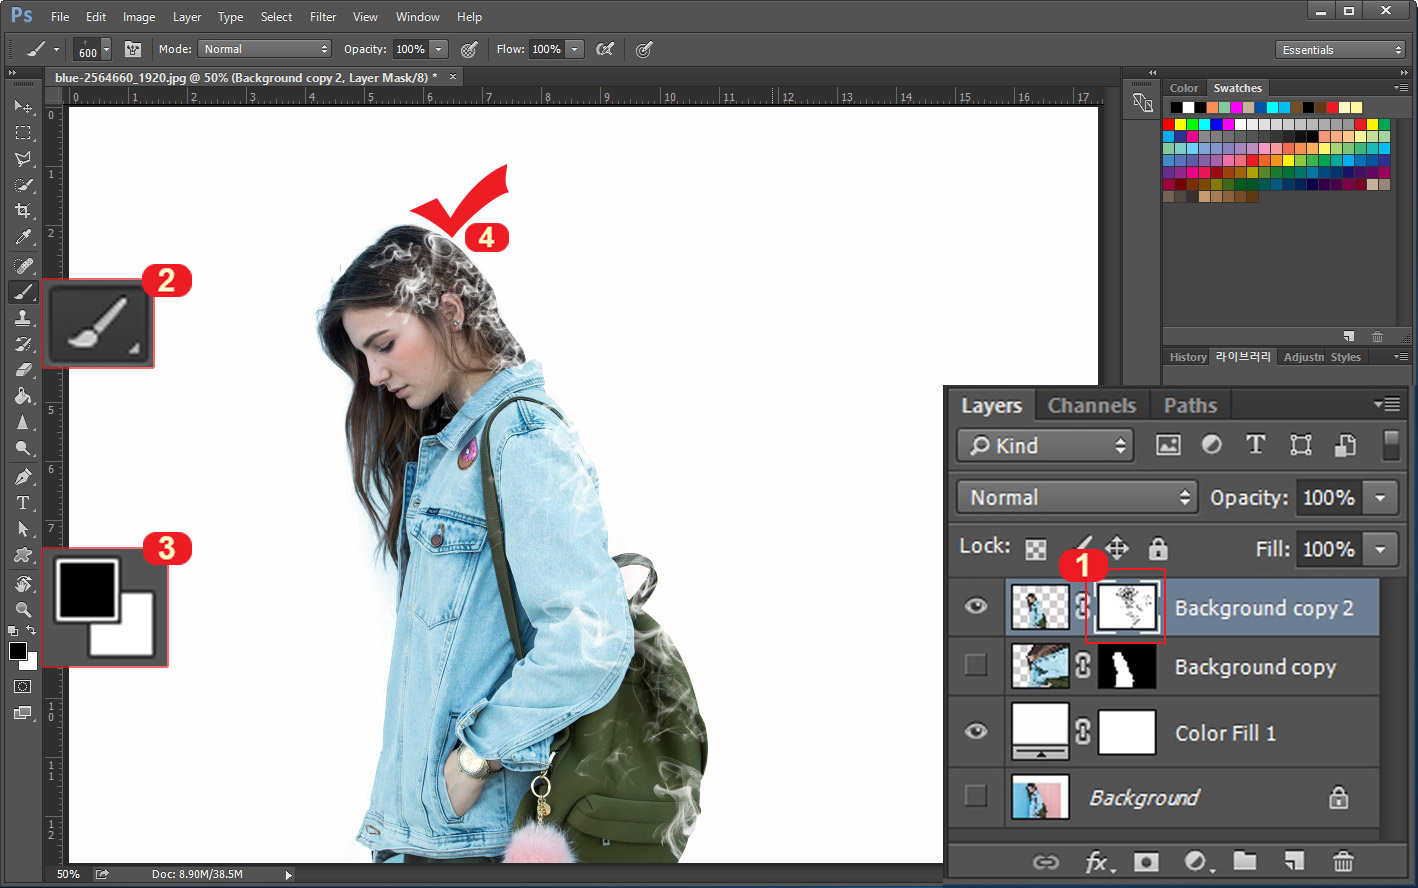1418x888 pixels.
Task: Open the layer Fill dropdown arrow
Action: (1380, 548)
